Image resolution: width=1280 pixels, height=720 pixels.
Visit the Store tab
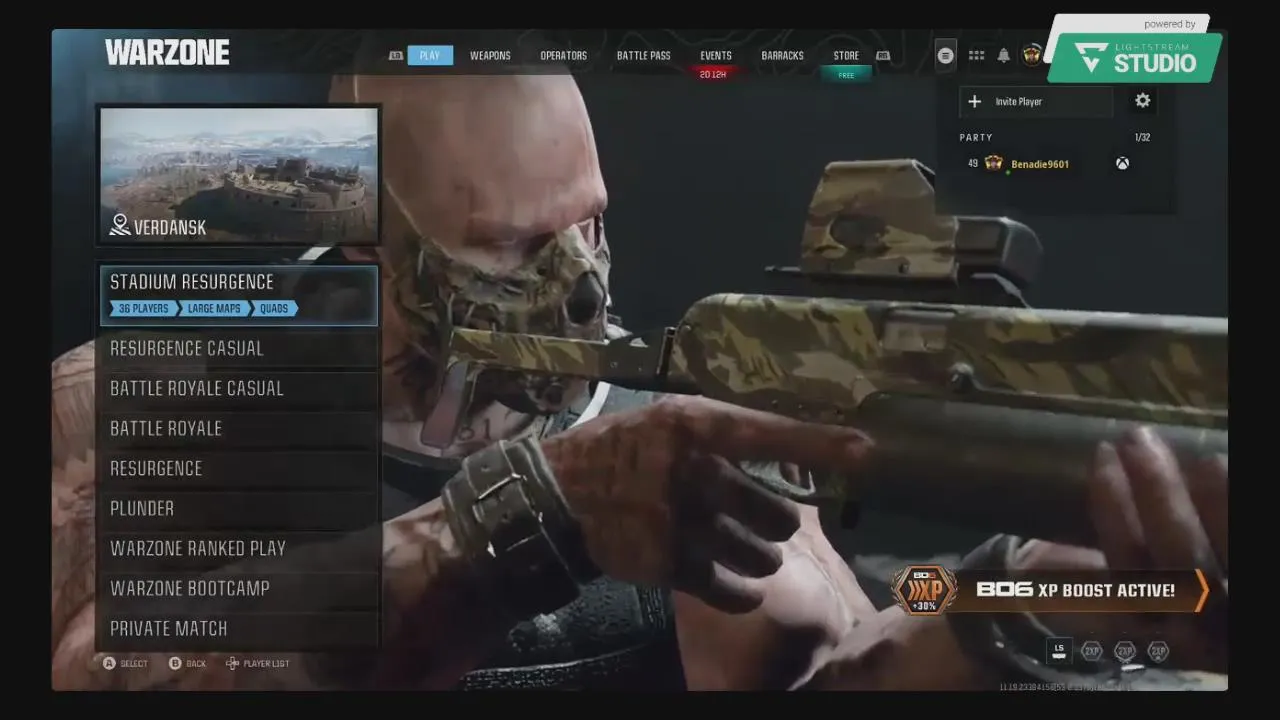pyautogui.click(x=846, y=55)
